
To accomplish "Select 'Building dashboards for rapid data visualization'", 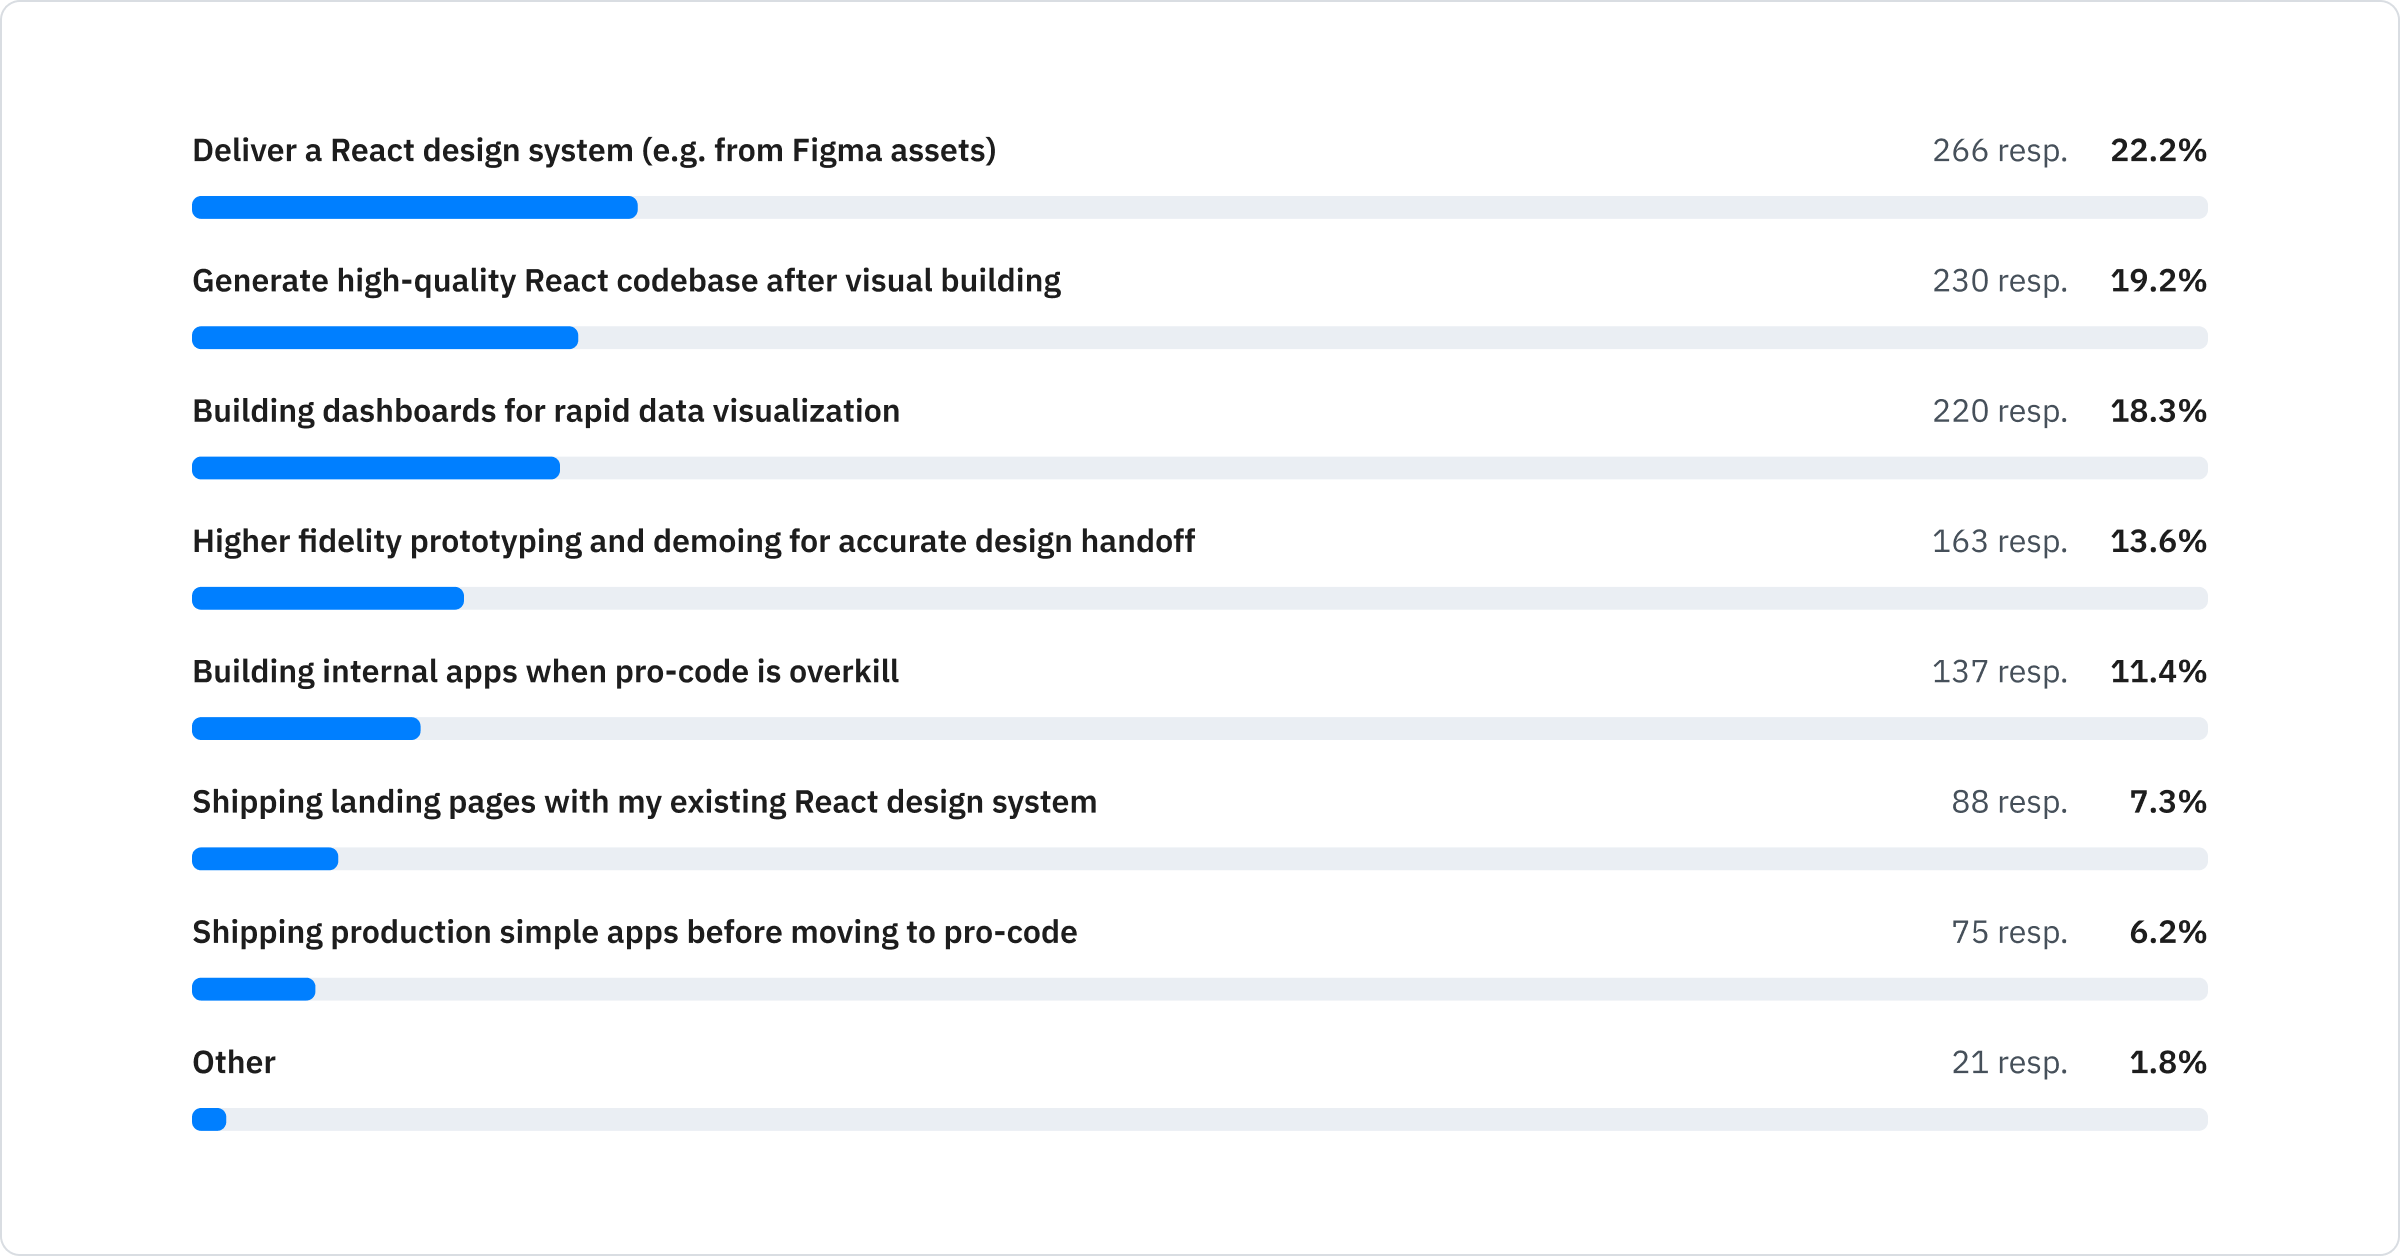I will pos(546,411).
